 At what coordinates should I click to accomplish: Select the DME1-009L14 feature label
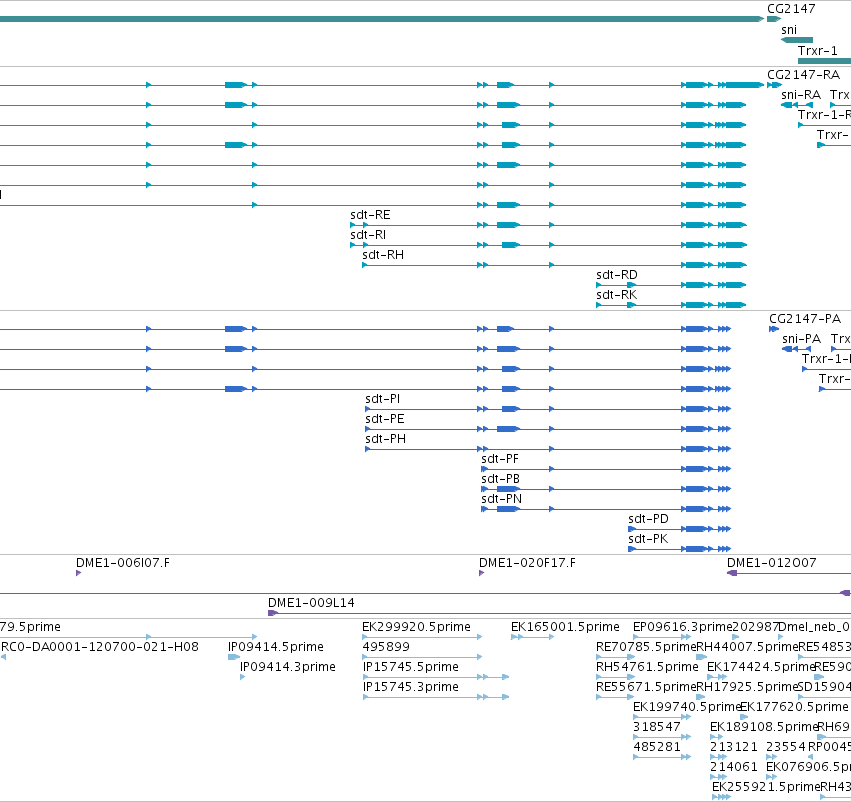(311, 603)
